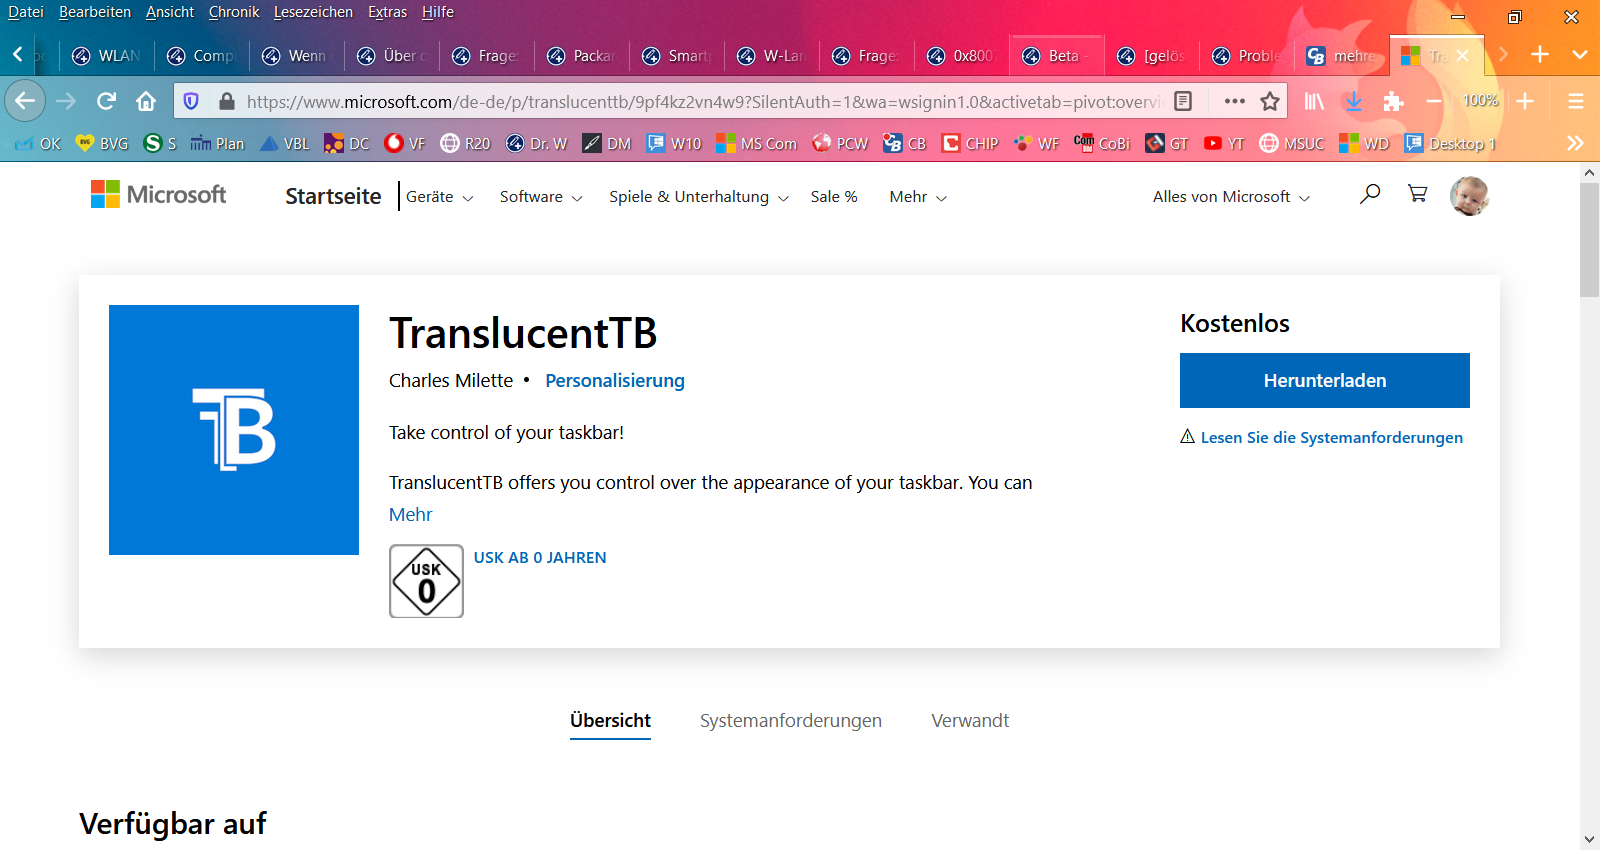Viewport: 1600px width, 850px height.
Task: Open the shopping cart
Action: (1418, 194)
